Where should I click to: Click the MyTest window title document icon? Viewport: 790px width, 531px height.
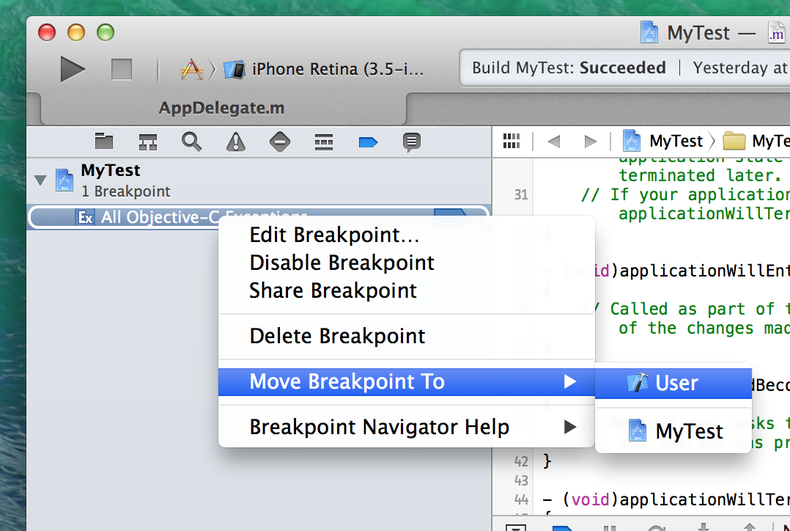click(x=649, y=32)
